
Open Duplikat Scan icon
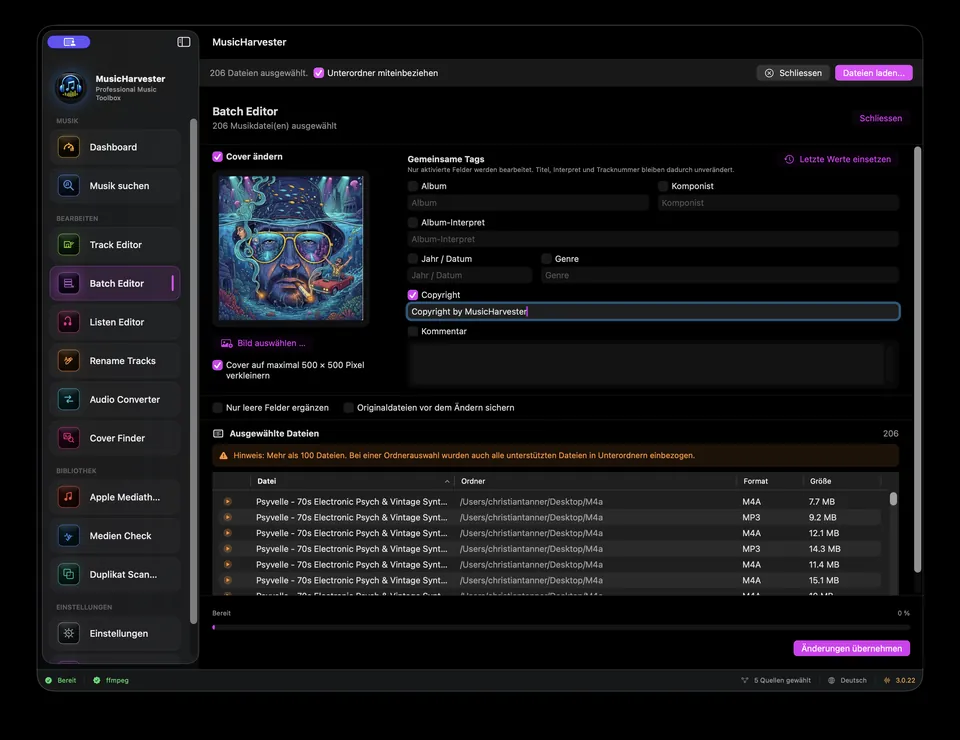coord(69,574)
